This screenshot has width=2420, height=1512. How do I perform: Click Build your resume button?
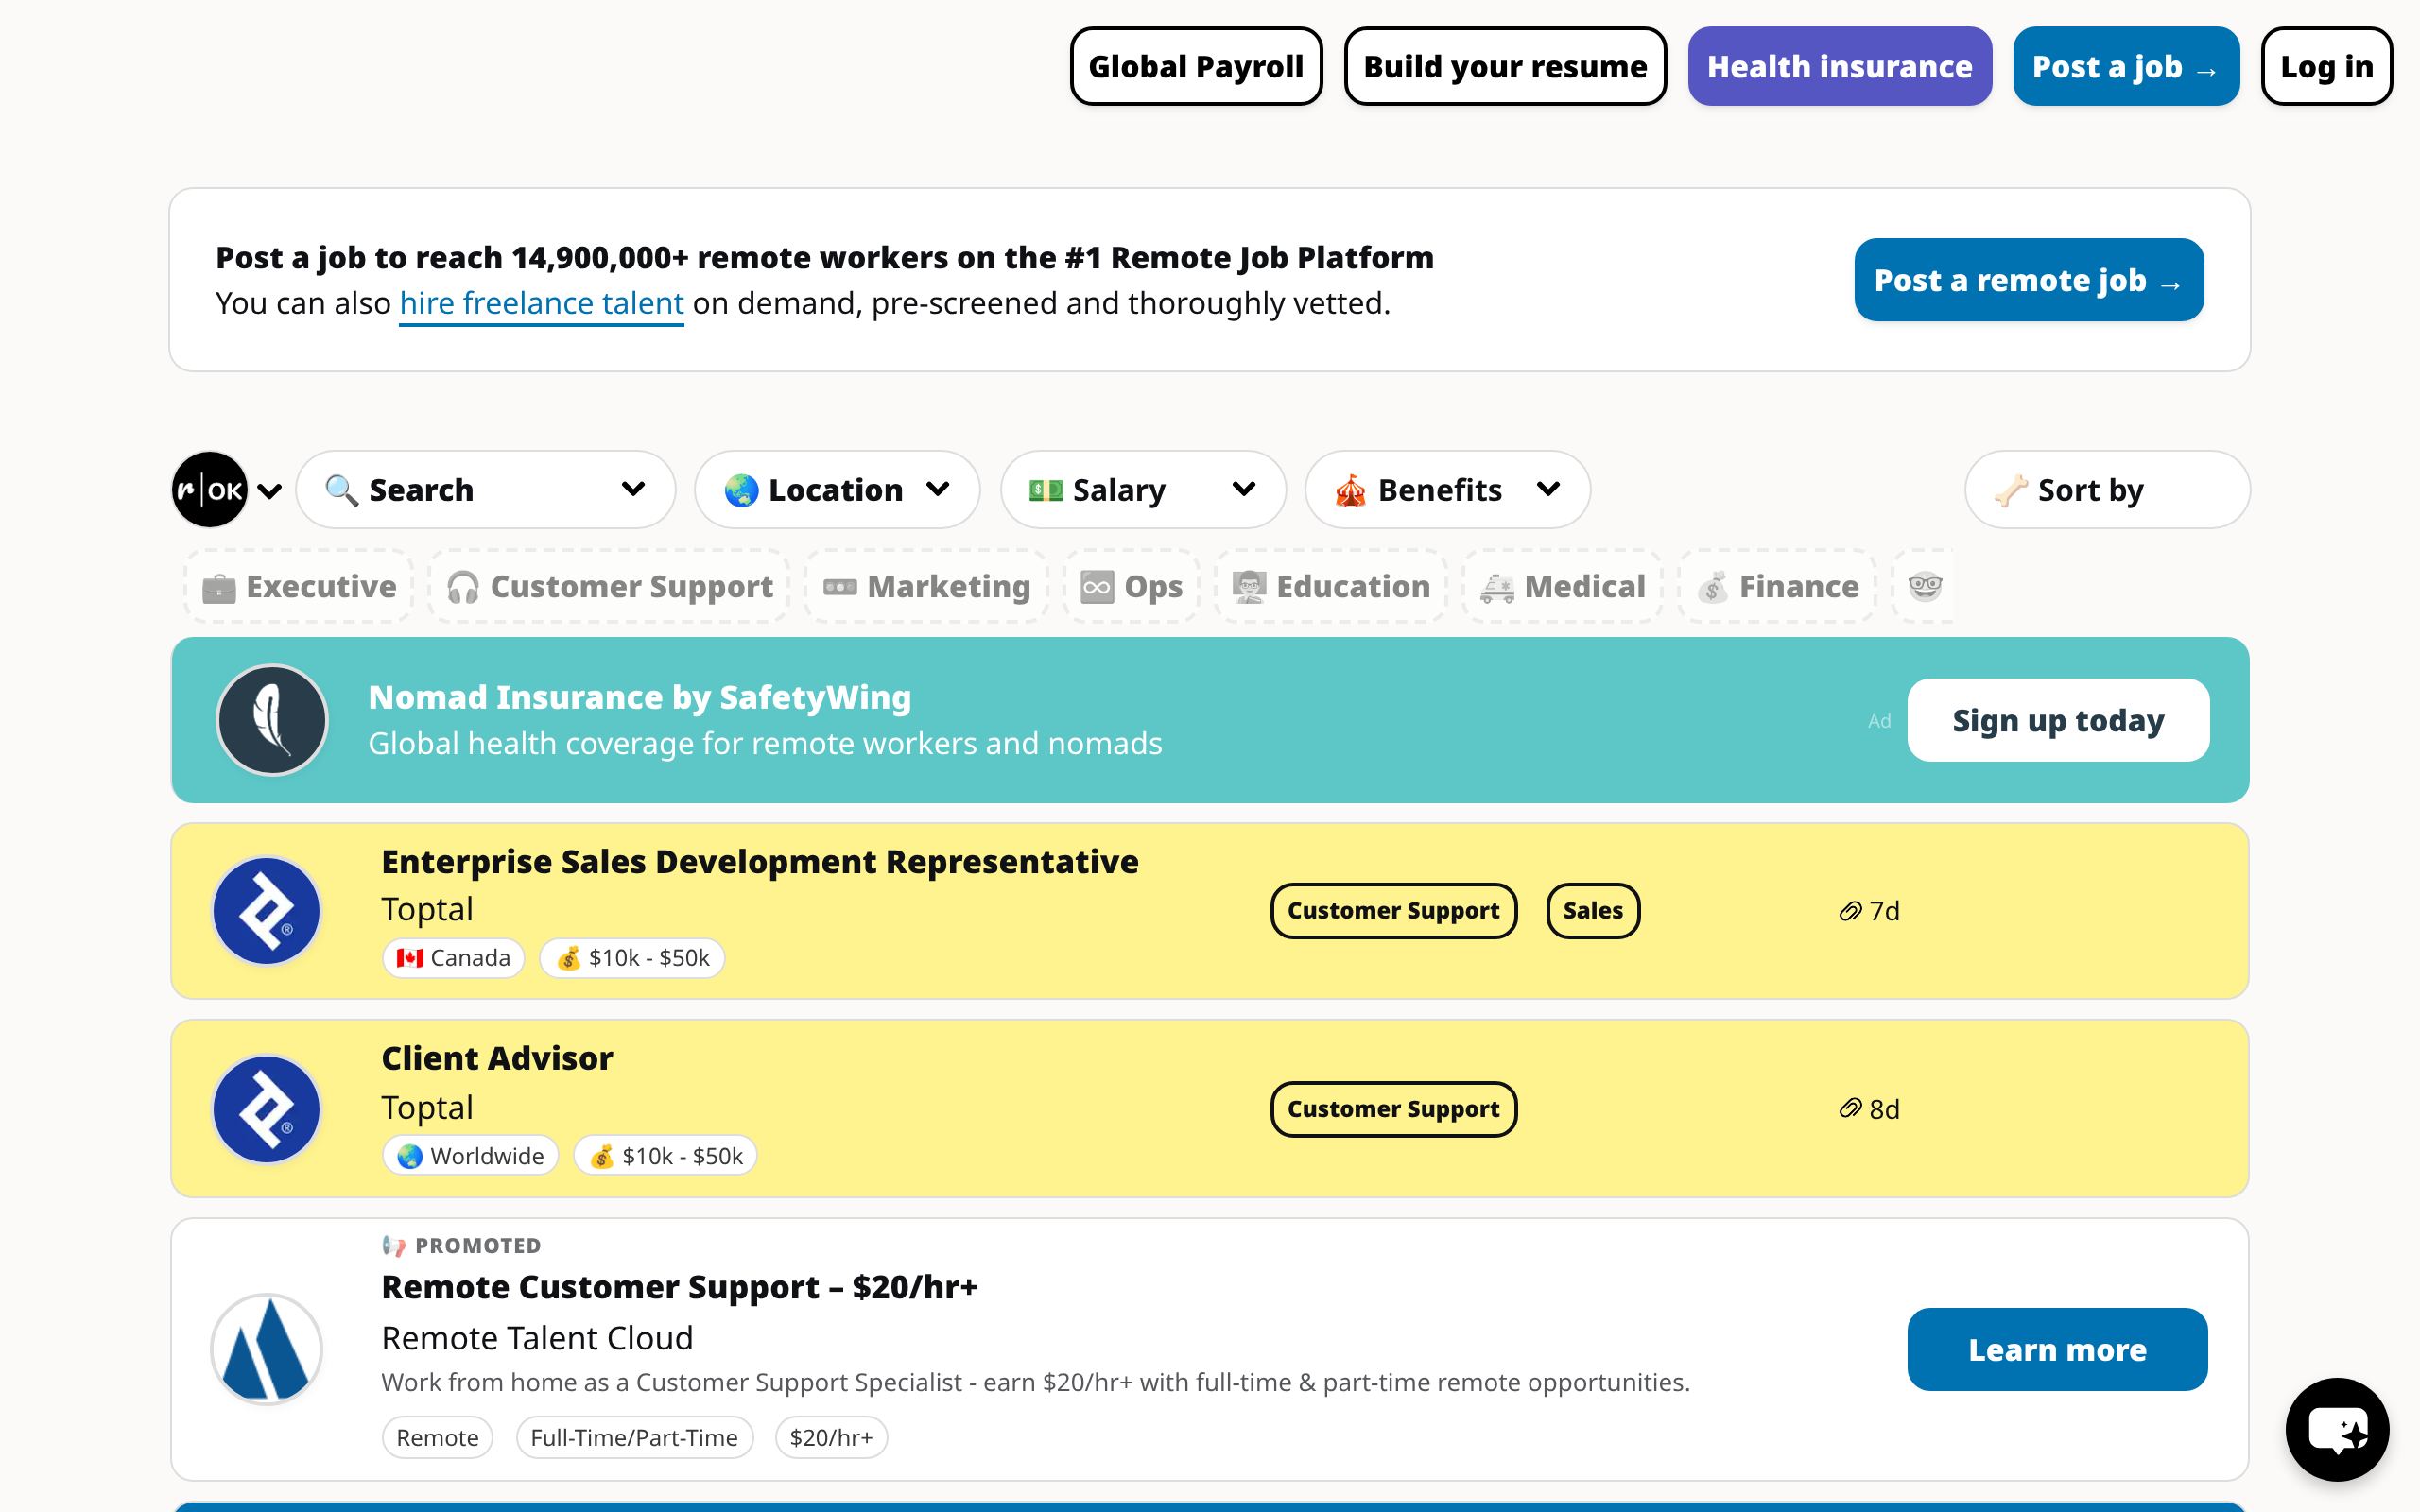[x=1505, y=66]
